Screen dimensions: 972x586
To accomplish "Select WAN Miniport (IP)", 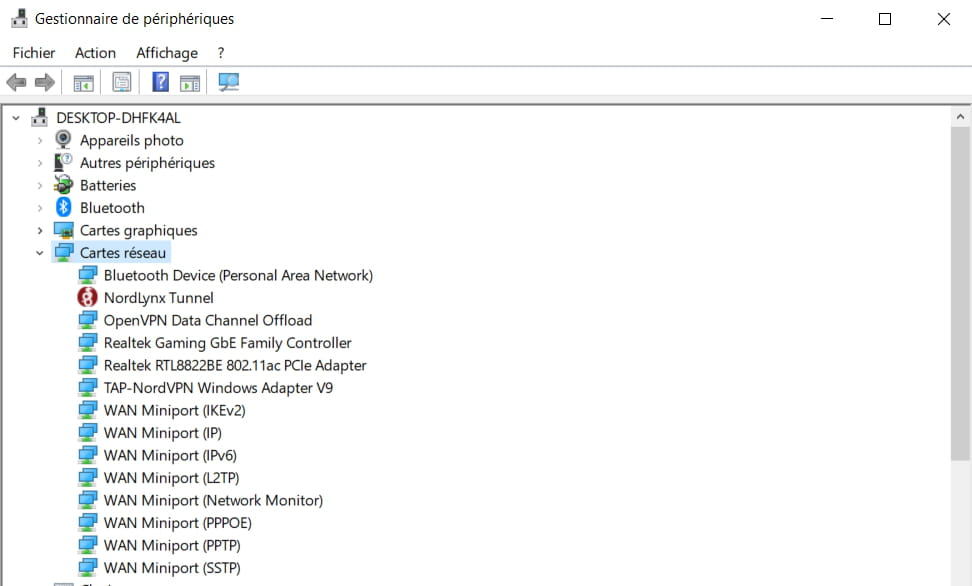I will click(162, 433).
